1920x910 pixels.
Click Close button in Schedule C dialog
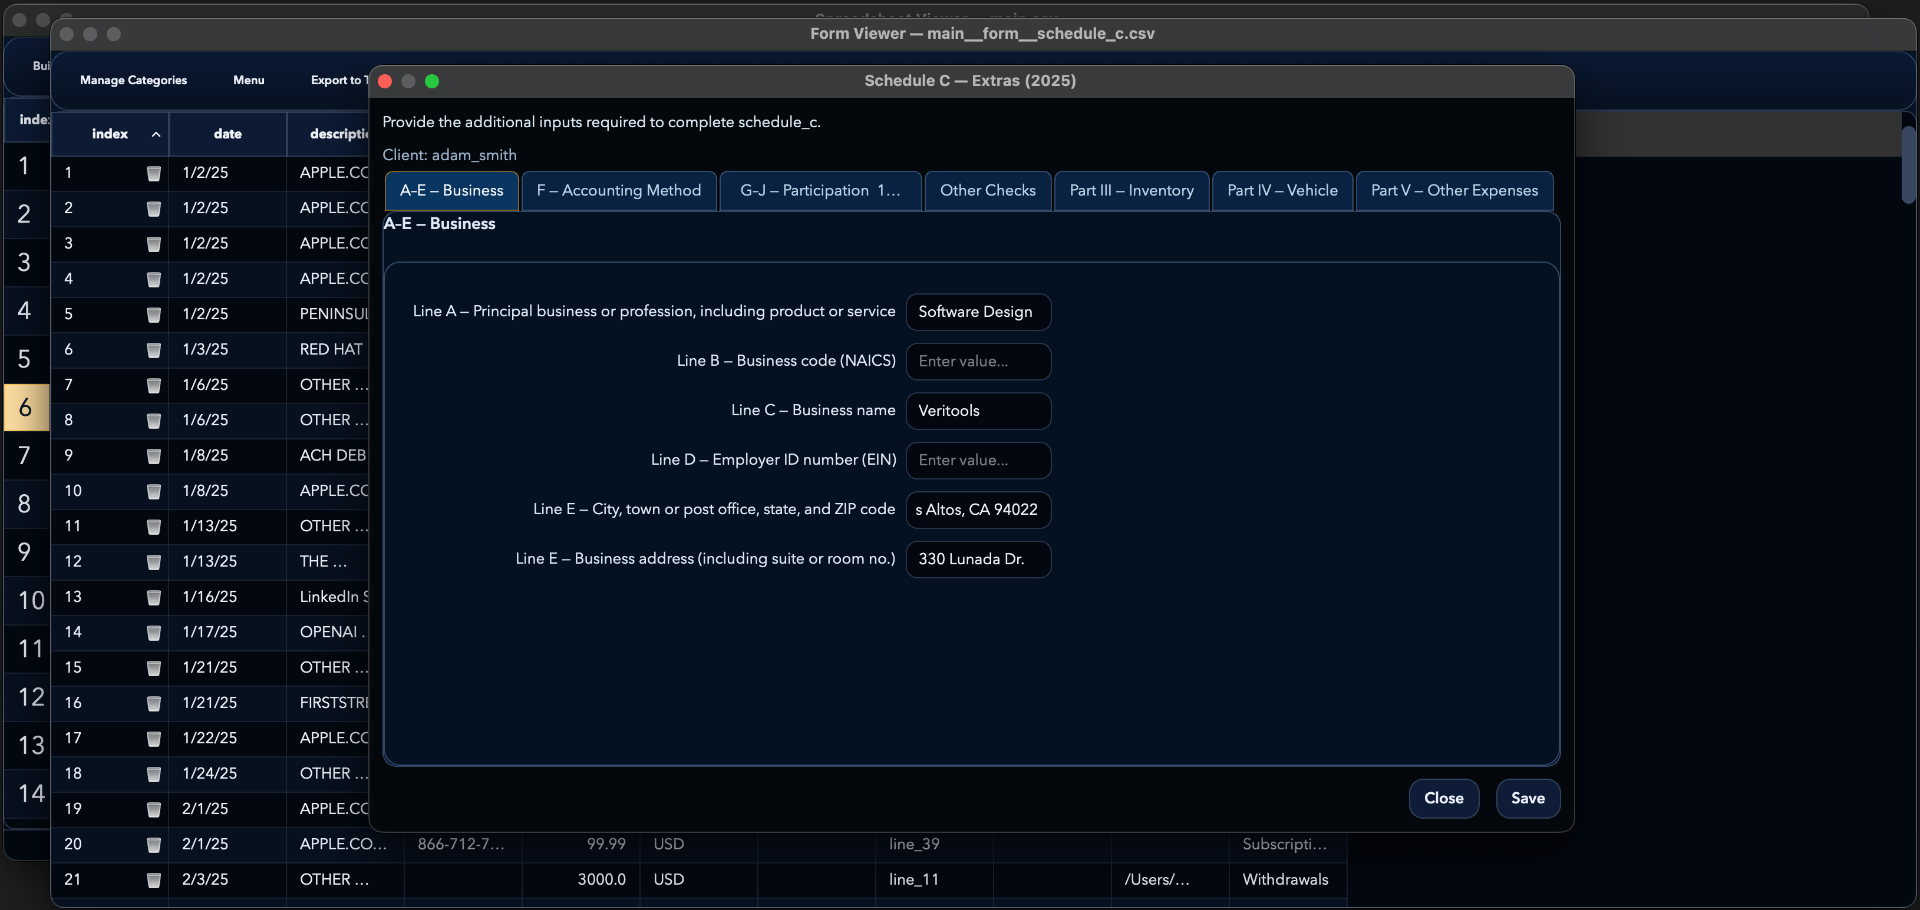[x=1444, y=798]
